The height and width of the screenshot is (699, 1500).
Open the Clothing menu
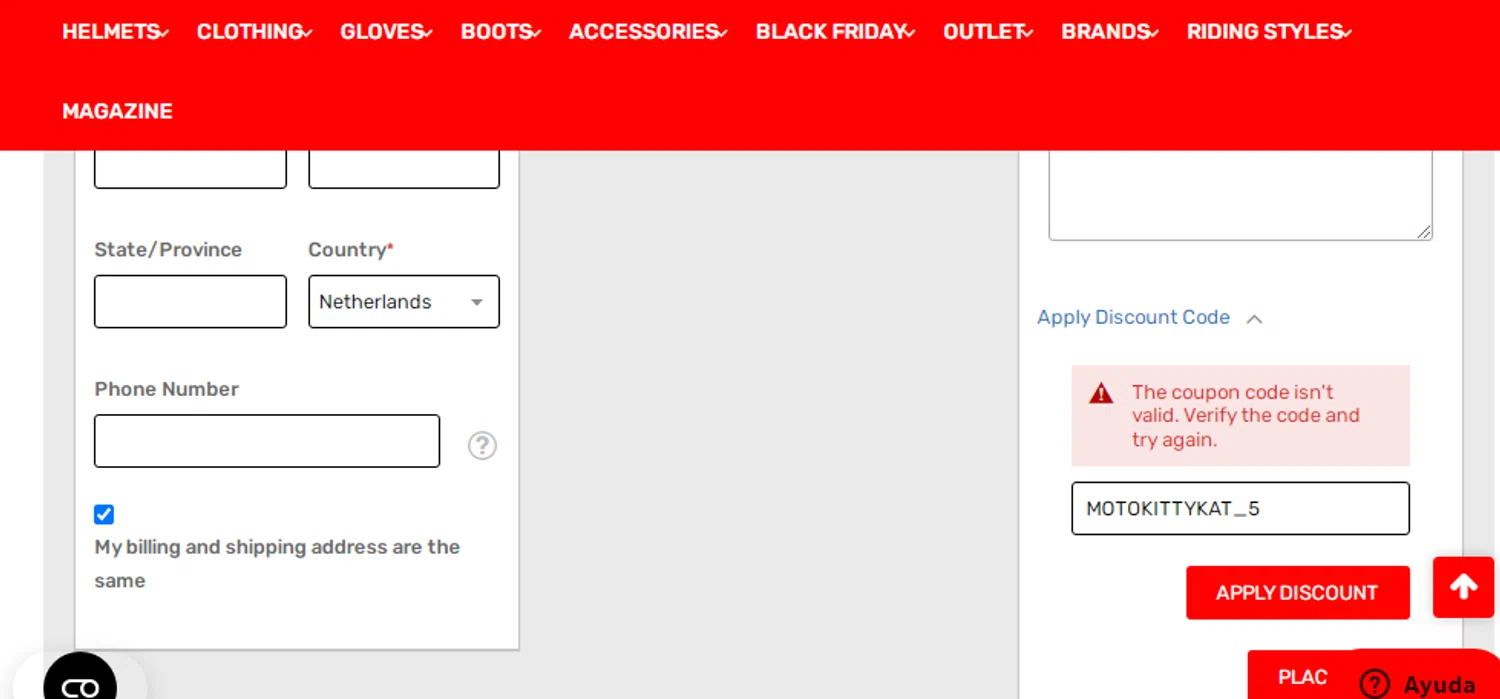click(254, 32)
